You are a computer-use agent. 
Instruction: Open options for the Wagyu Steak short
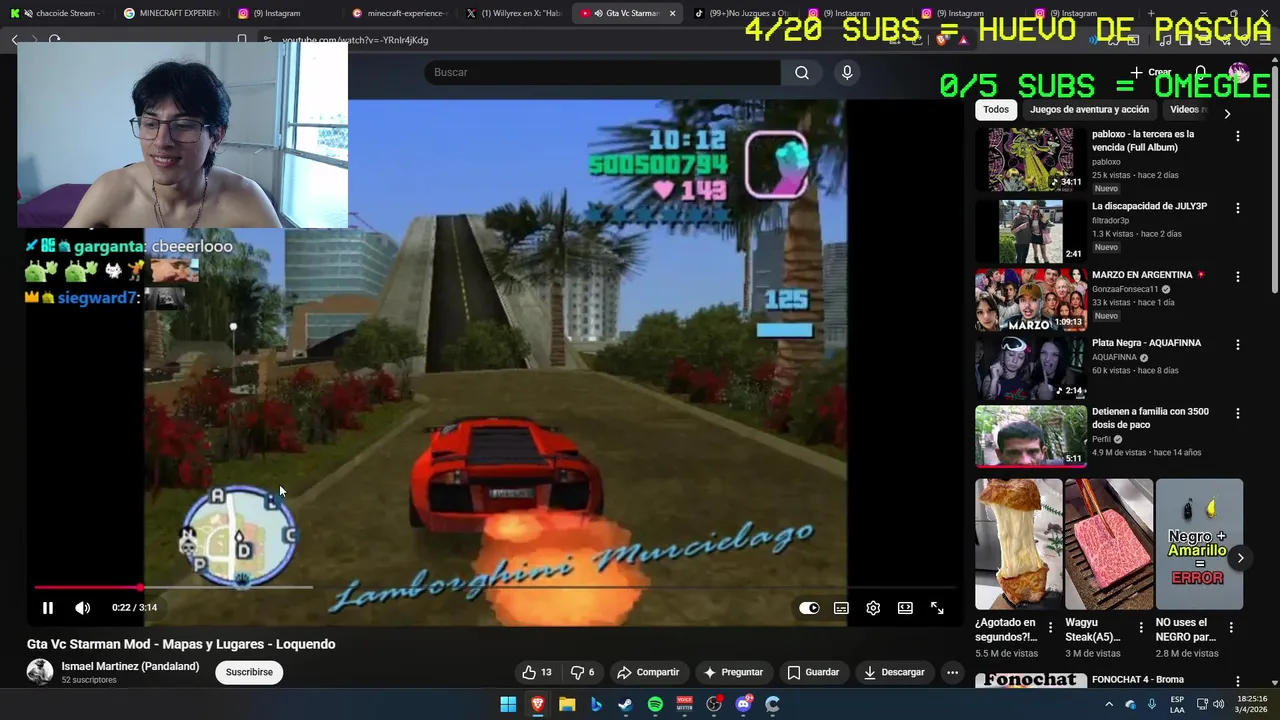(1141, 628)
